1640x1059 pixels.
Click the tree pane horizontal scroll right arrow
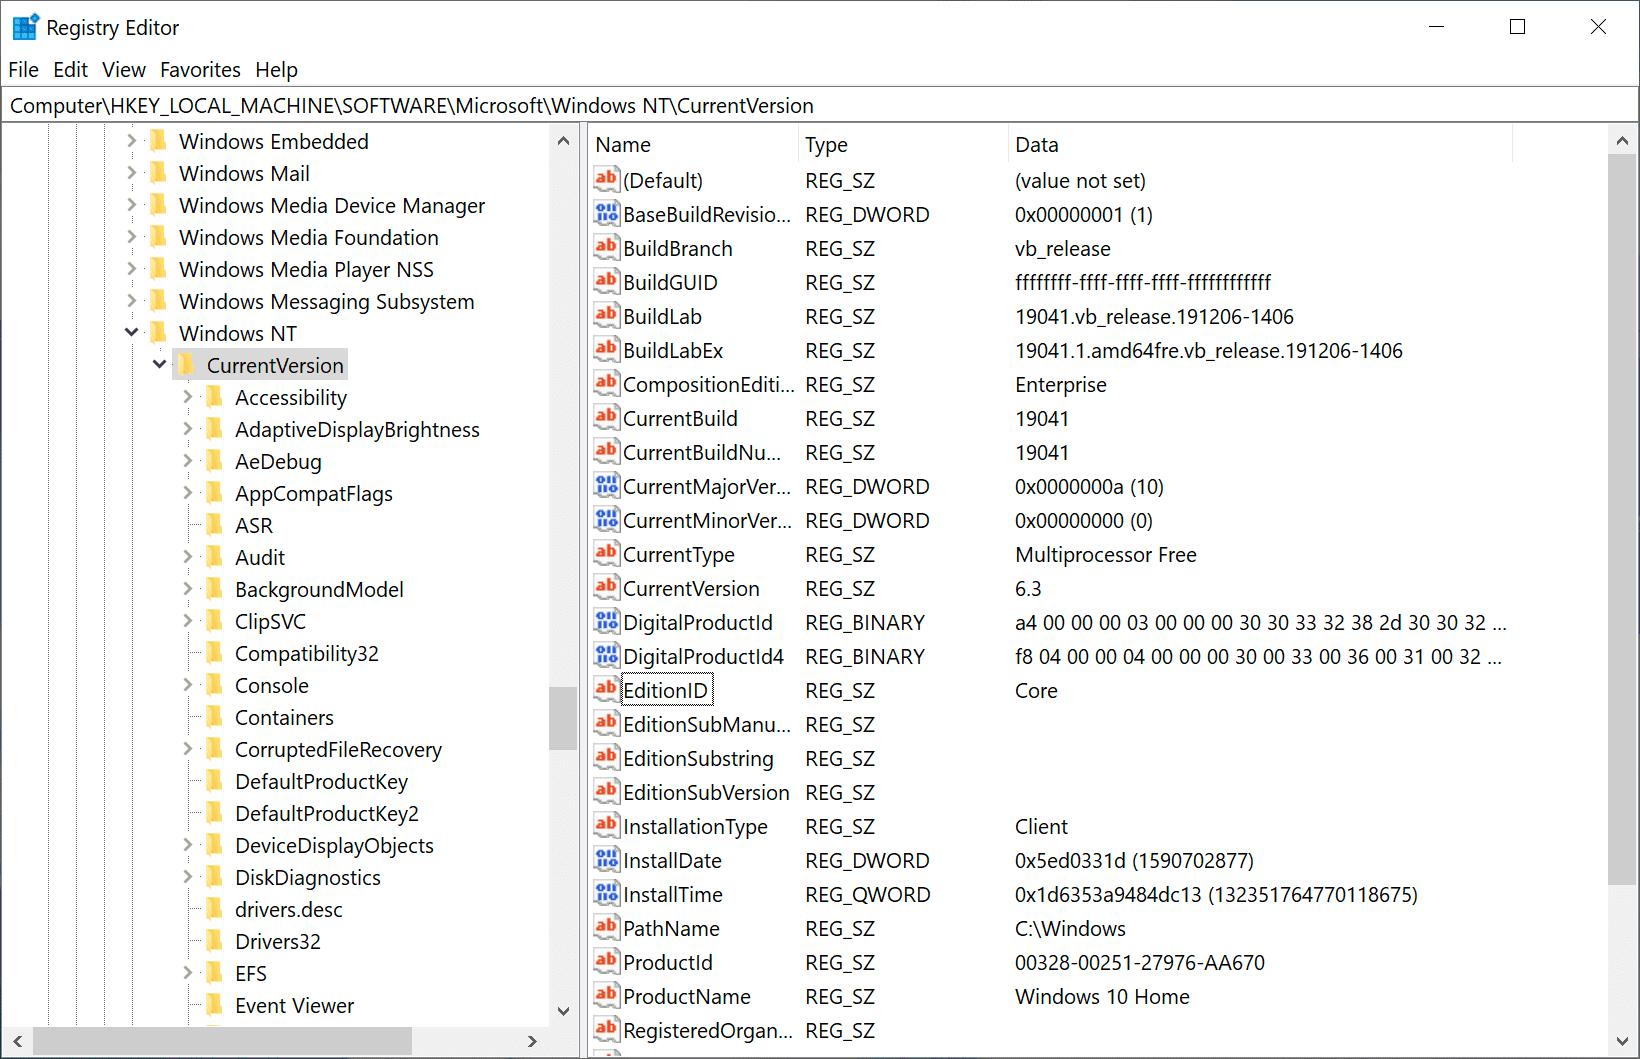point(532,1041)
